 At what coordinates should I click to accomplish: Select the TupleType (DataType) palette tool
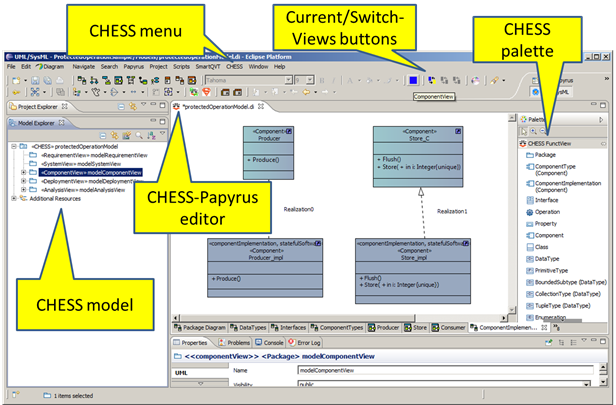click(x=558, y=306)
